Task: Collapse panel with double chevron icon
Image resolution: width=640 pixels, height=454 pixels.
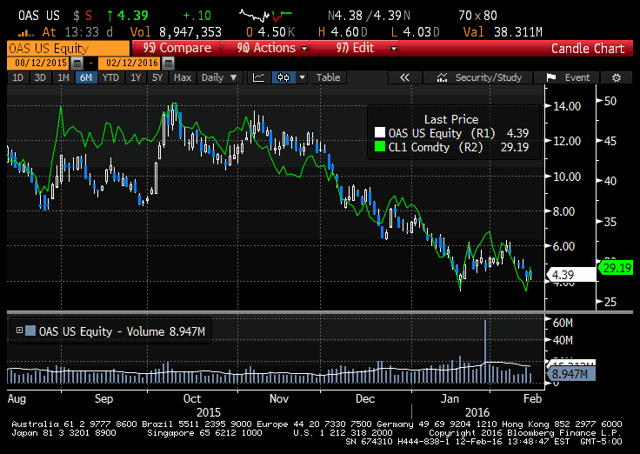Action: tap(404, 78)
